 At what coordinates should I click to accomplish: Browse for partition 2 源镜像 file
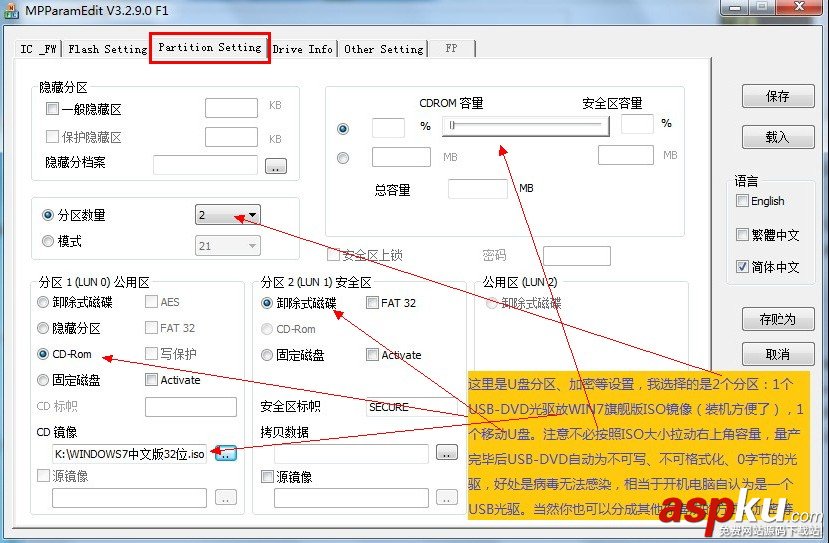pos(447,497)
